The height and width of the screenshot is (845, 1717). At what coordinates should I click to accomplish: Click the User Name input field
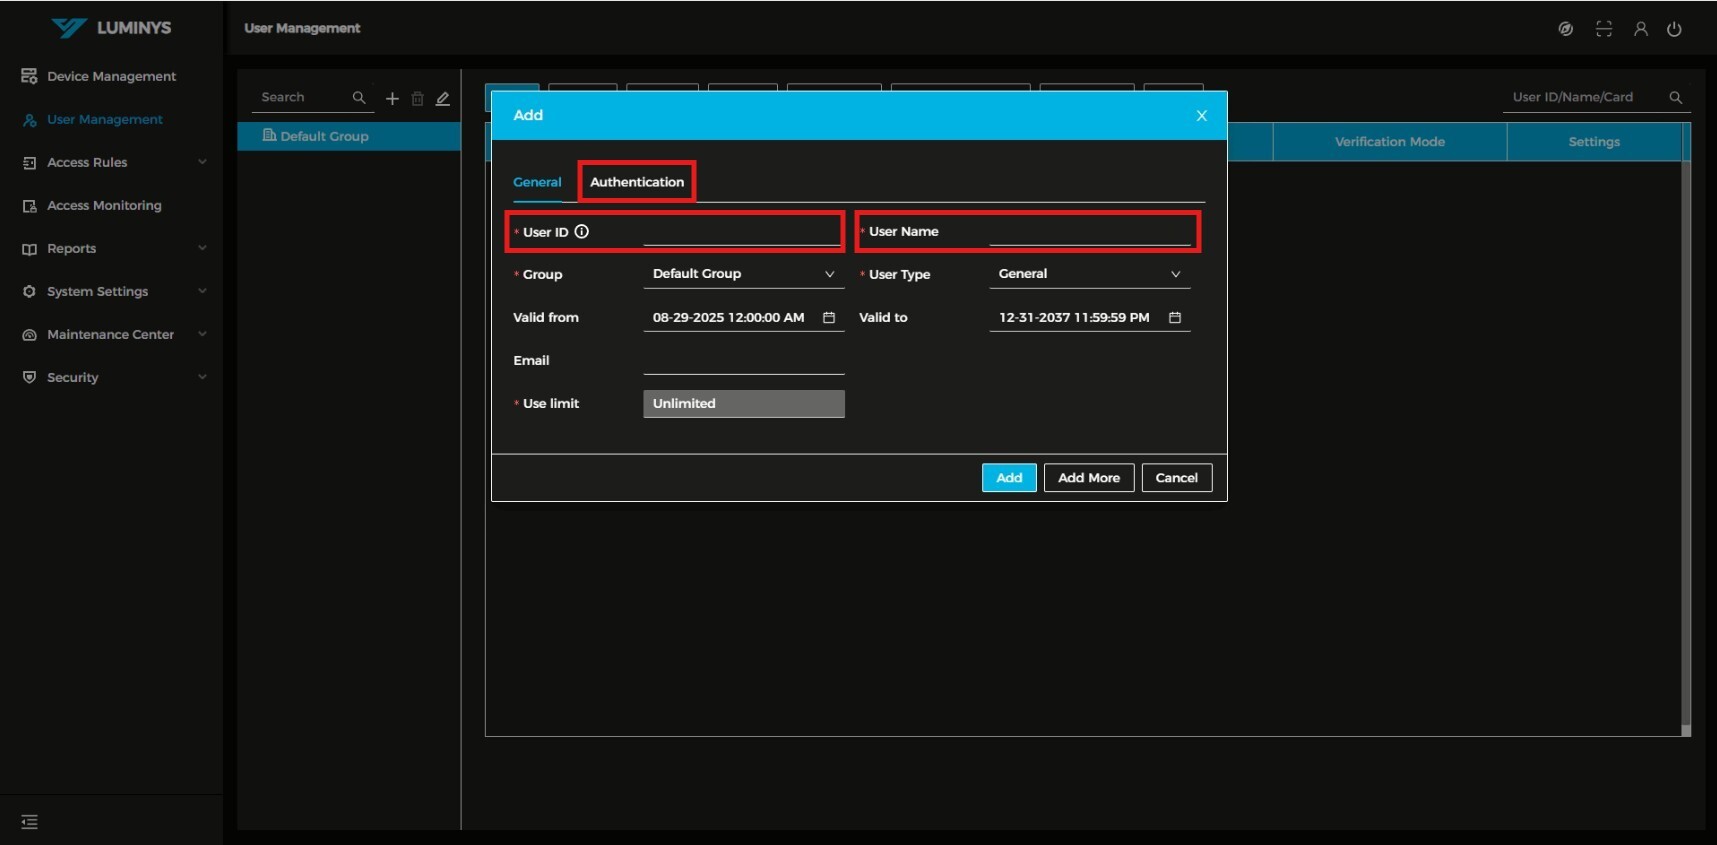(x=1089, y=232)
